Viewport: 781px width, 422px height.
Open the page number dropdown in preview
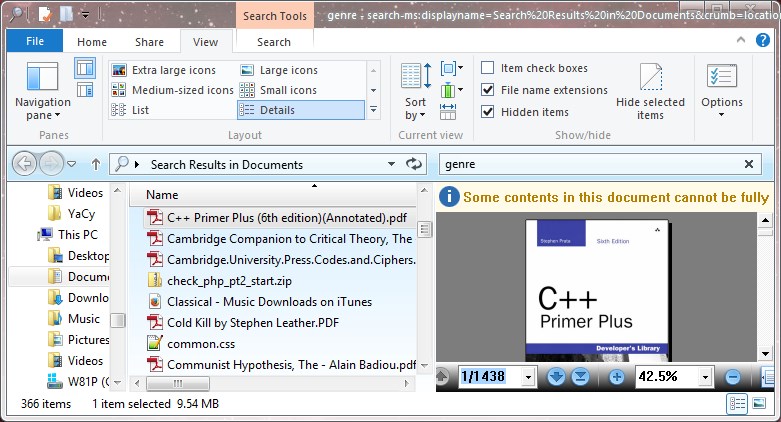528,377
